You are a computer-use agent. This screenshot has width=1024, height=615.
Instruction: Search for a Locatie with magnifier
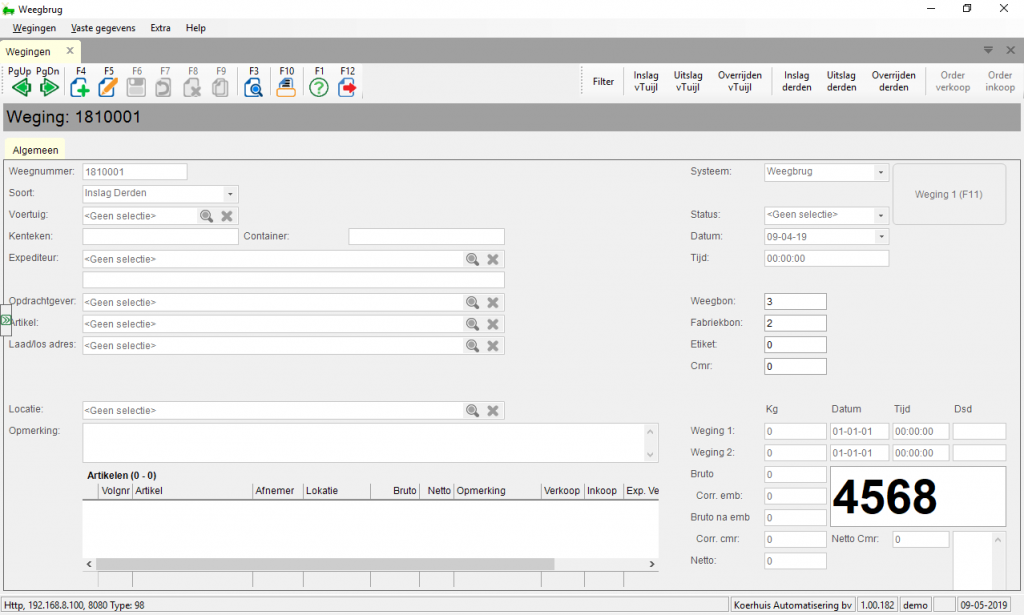click(x=472, y=411)
